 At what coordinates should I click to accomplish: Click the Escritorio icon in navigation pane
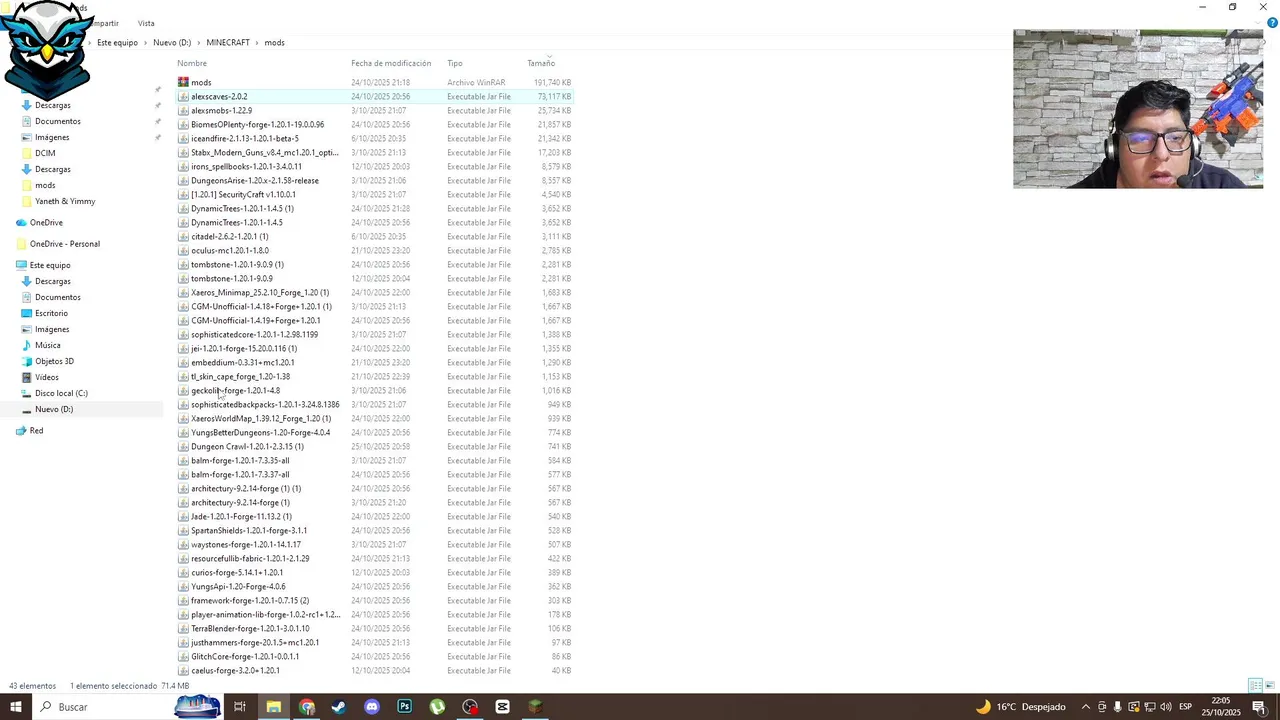(26, 313)
